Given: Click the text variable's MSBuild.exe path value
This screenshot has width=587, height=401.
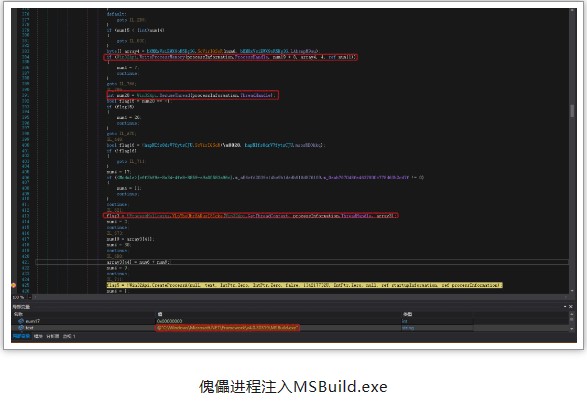Looking at the screenshot, I should pos(227,328).
